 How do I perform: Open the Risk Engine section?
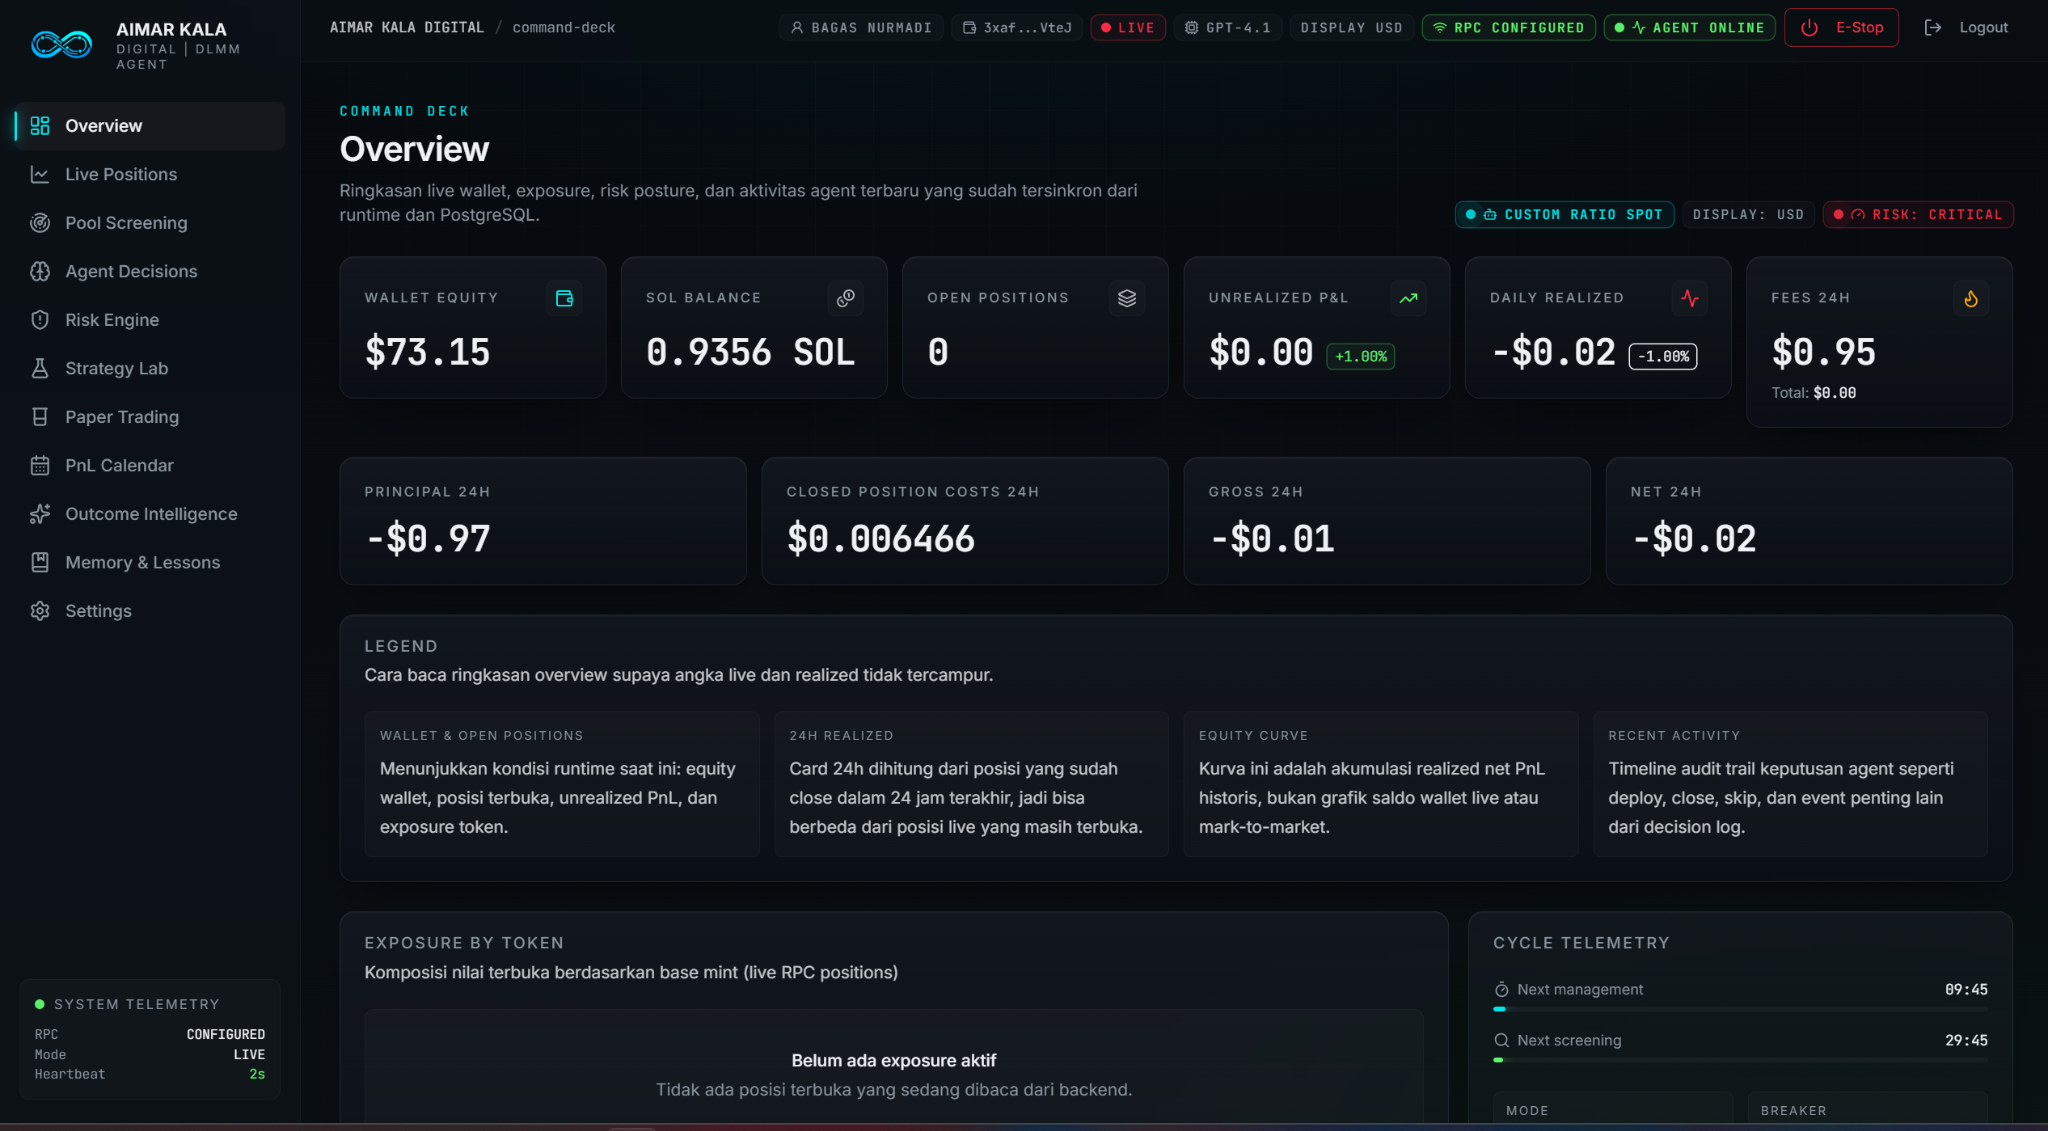[x=150, y=320]
